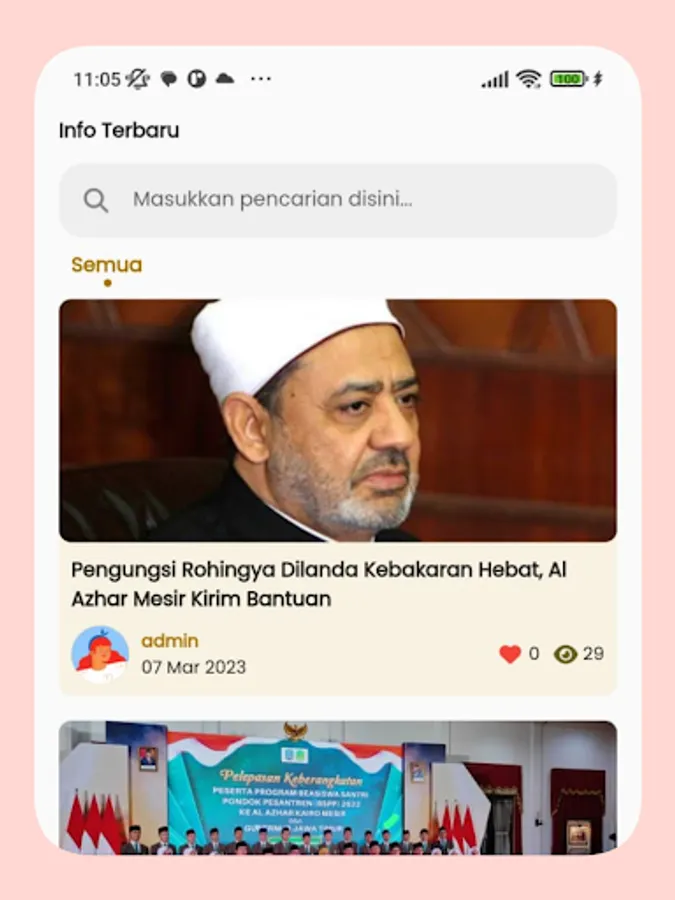Tap the eye views icon
This screenshot has height=900, width=675.
click(565, 654)
